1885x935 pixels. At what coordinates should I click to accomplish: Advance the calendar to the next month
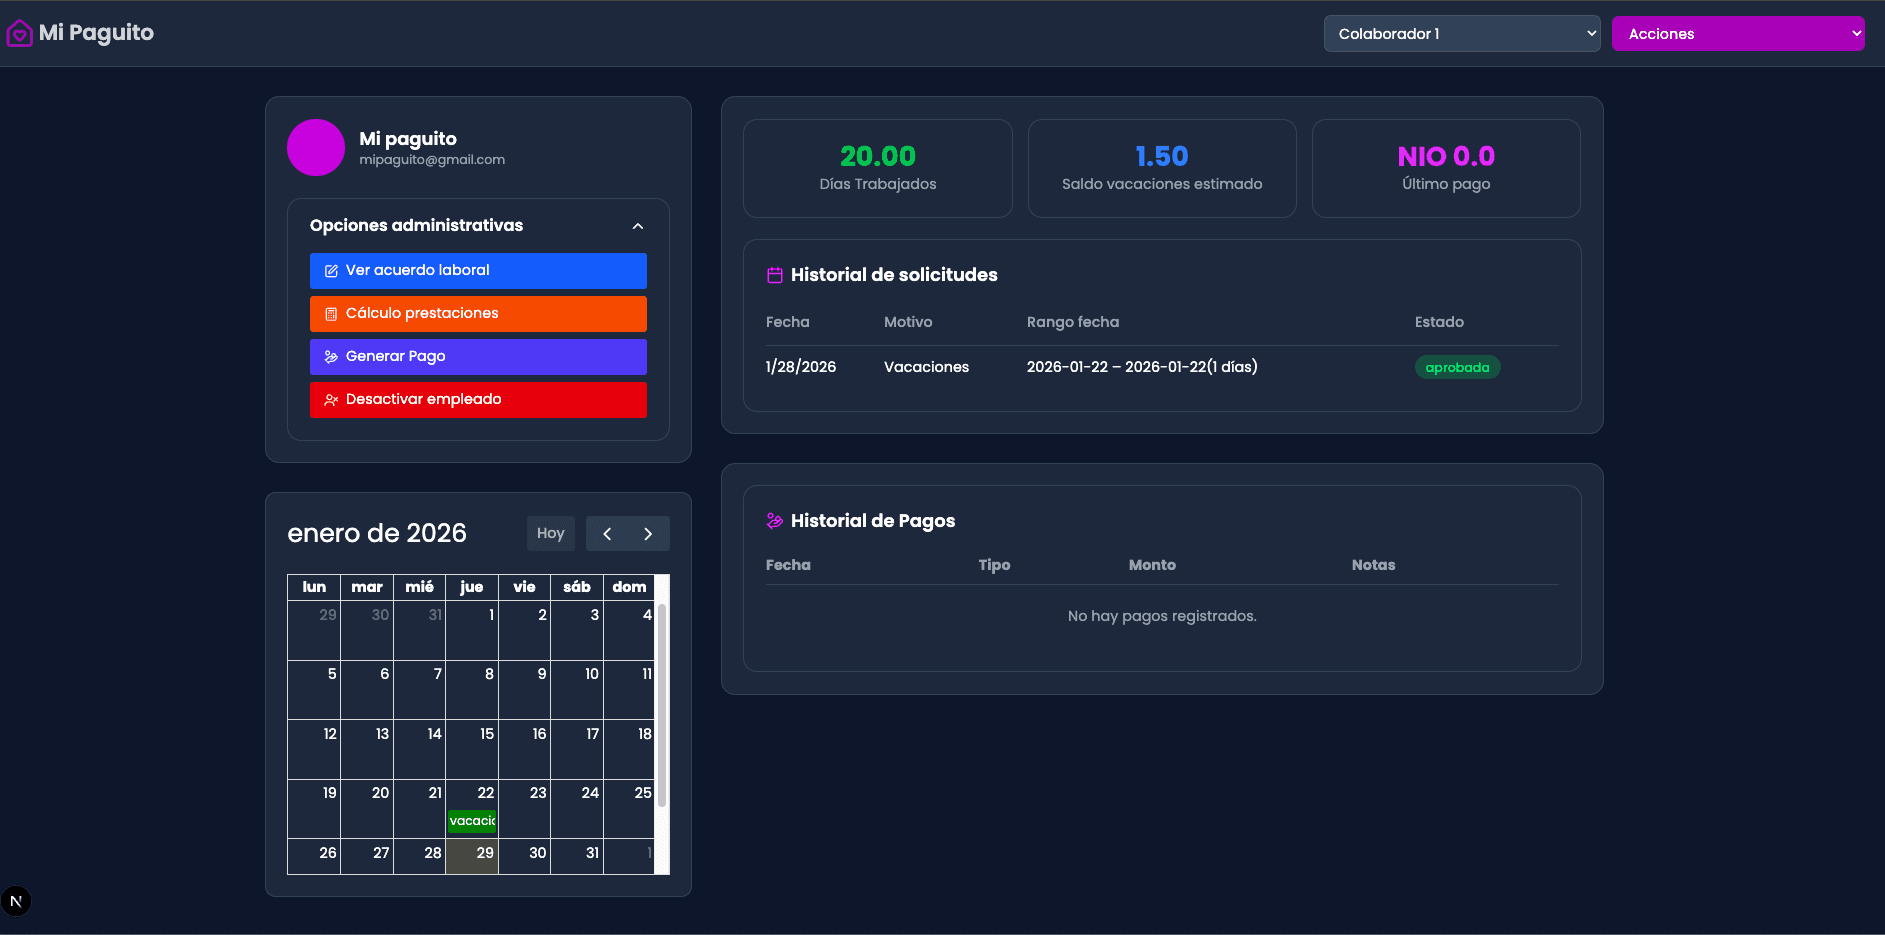[648, 533]
